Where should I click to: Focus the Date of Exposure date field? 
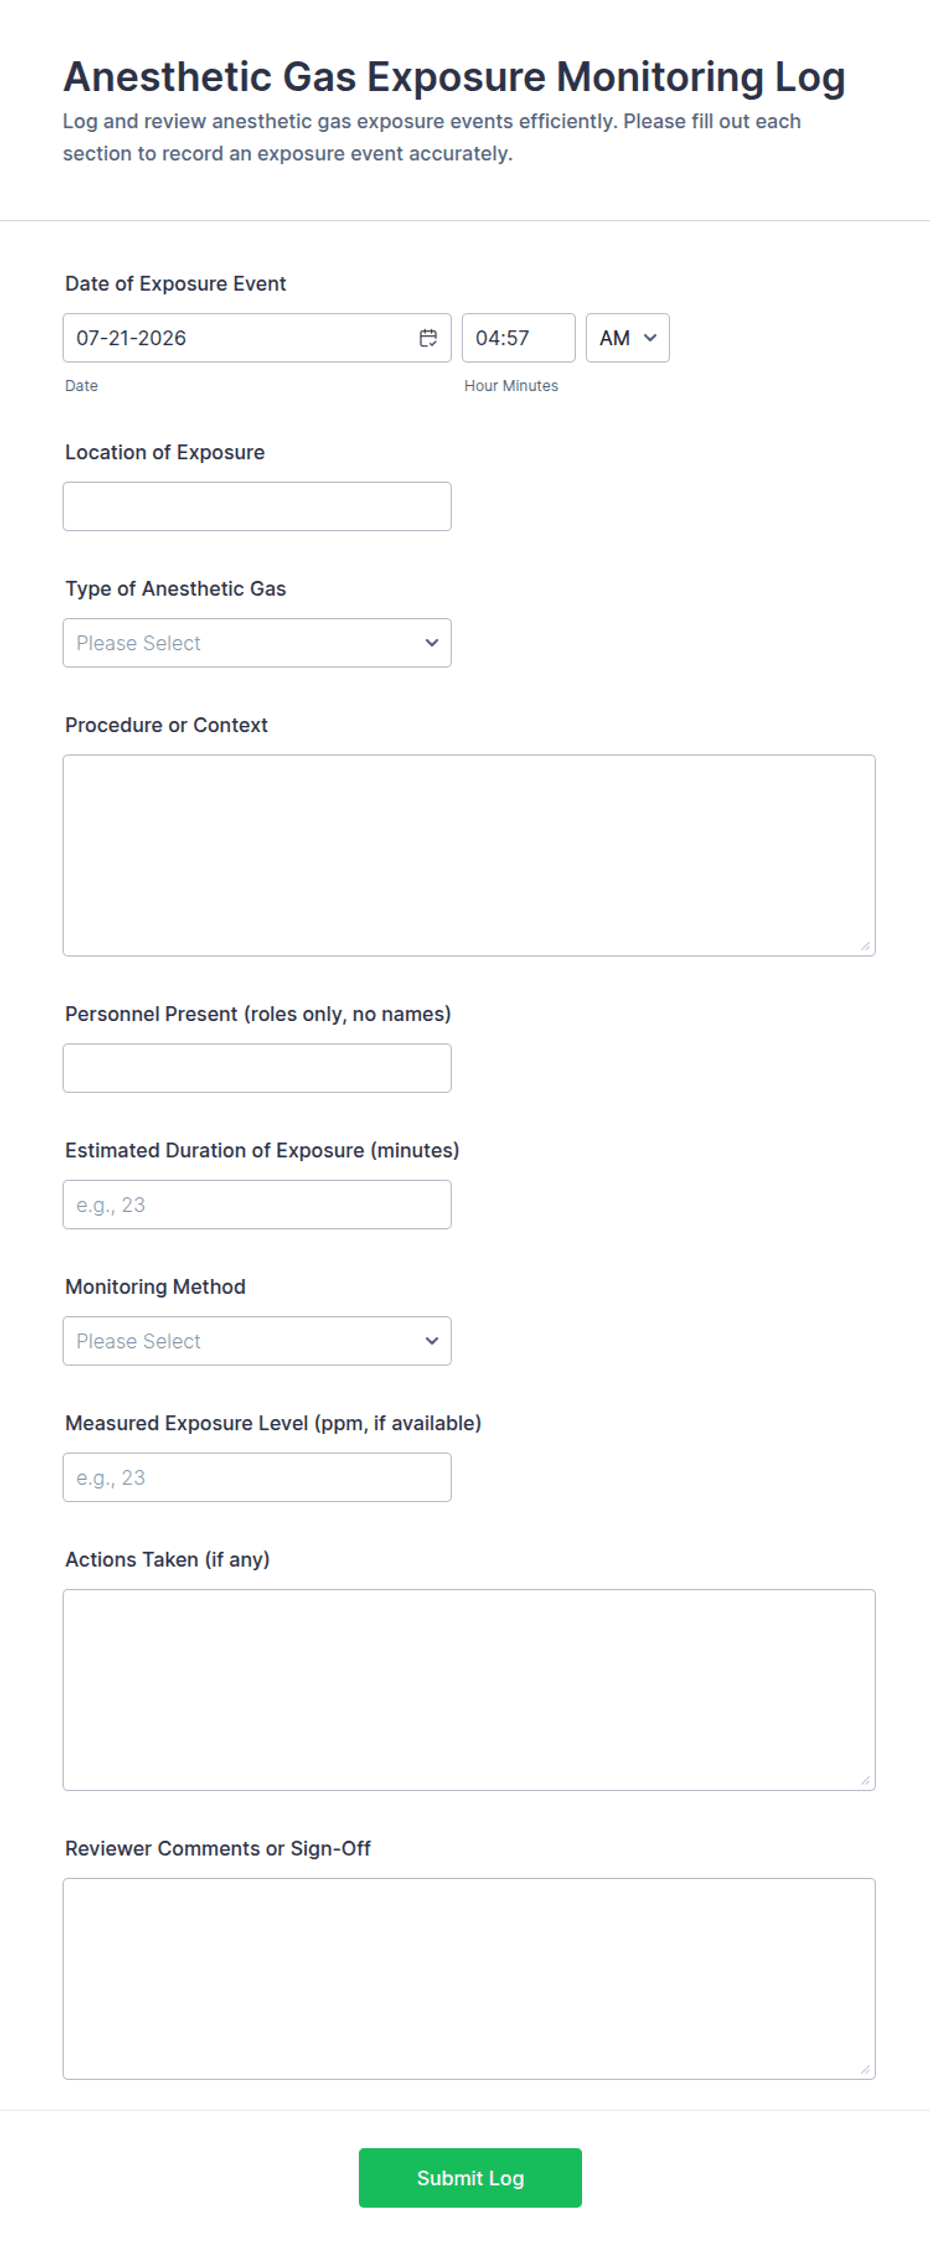point(257,338)
